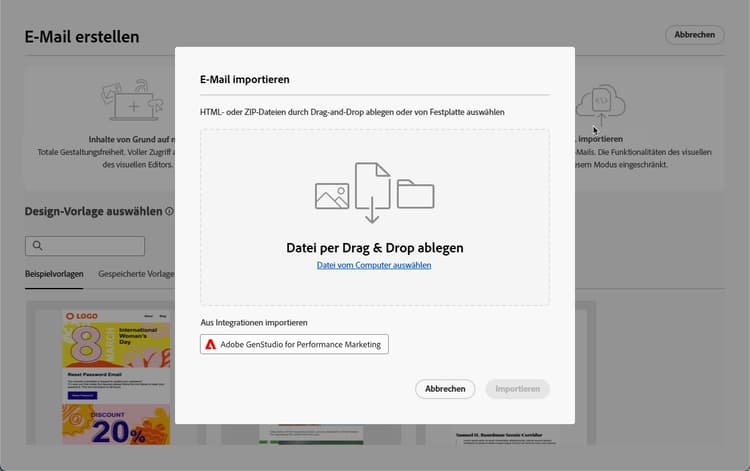750x471 pixels.
Task: Switch to the Beispielvorlagen tab
Action: [x=54, y=274]
